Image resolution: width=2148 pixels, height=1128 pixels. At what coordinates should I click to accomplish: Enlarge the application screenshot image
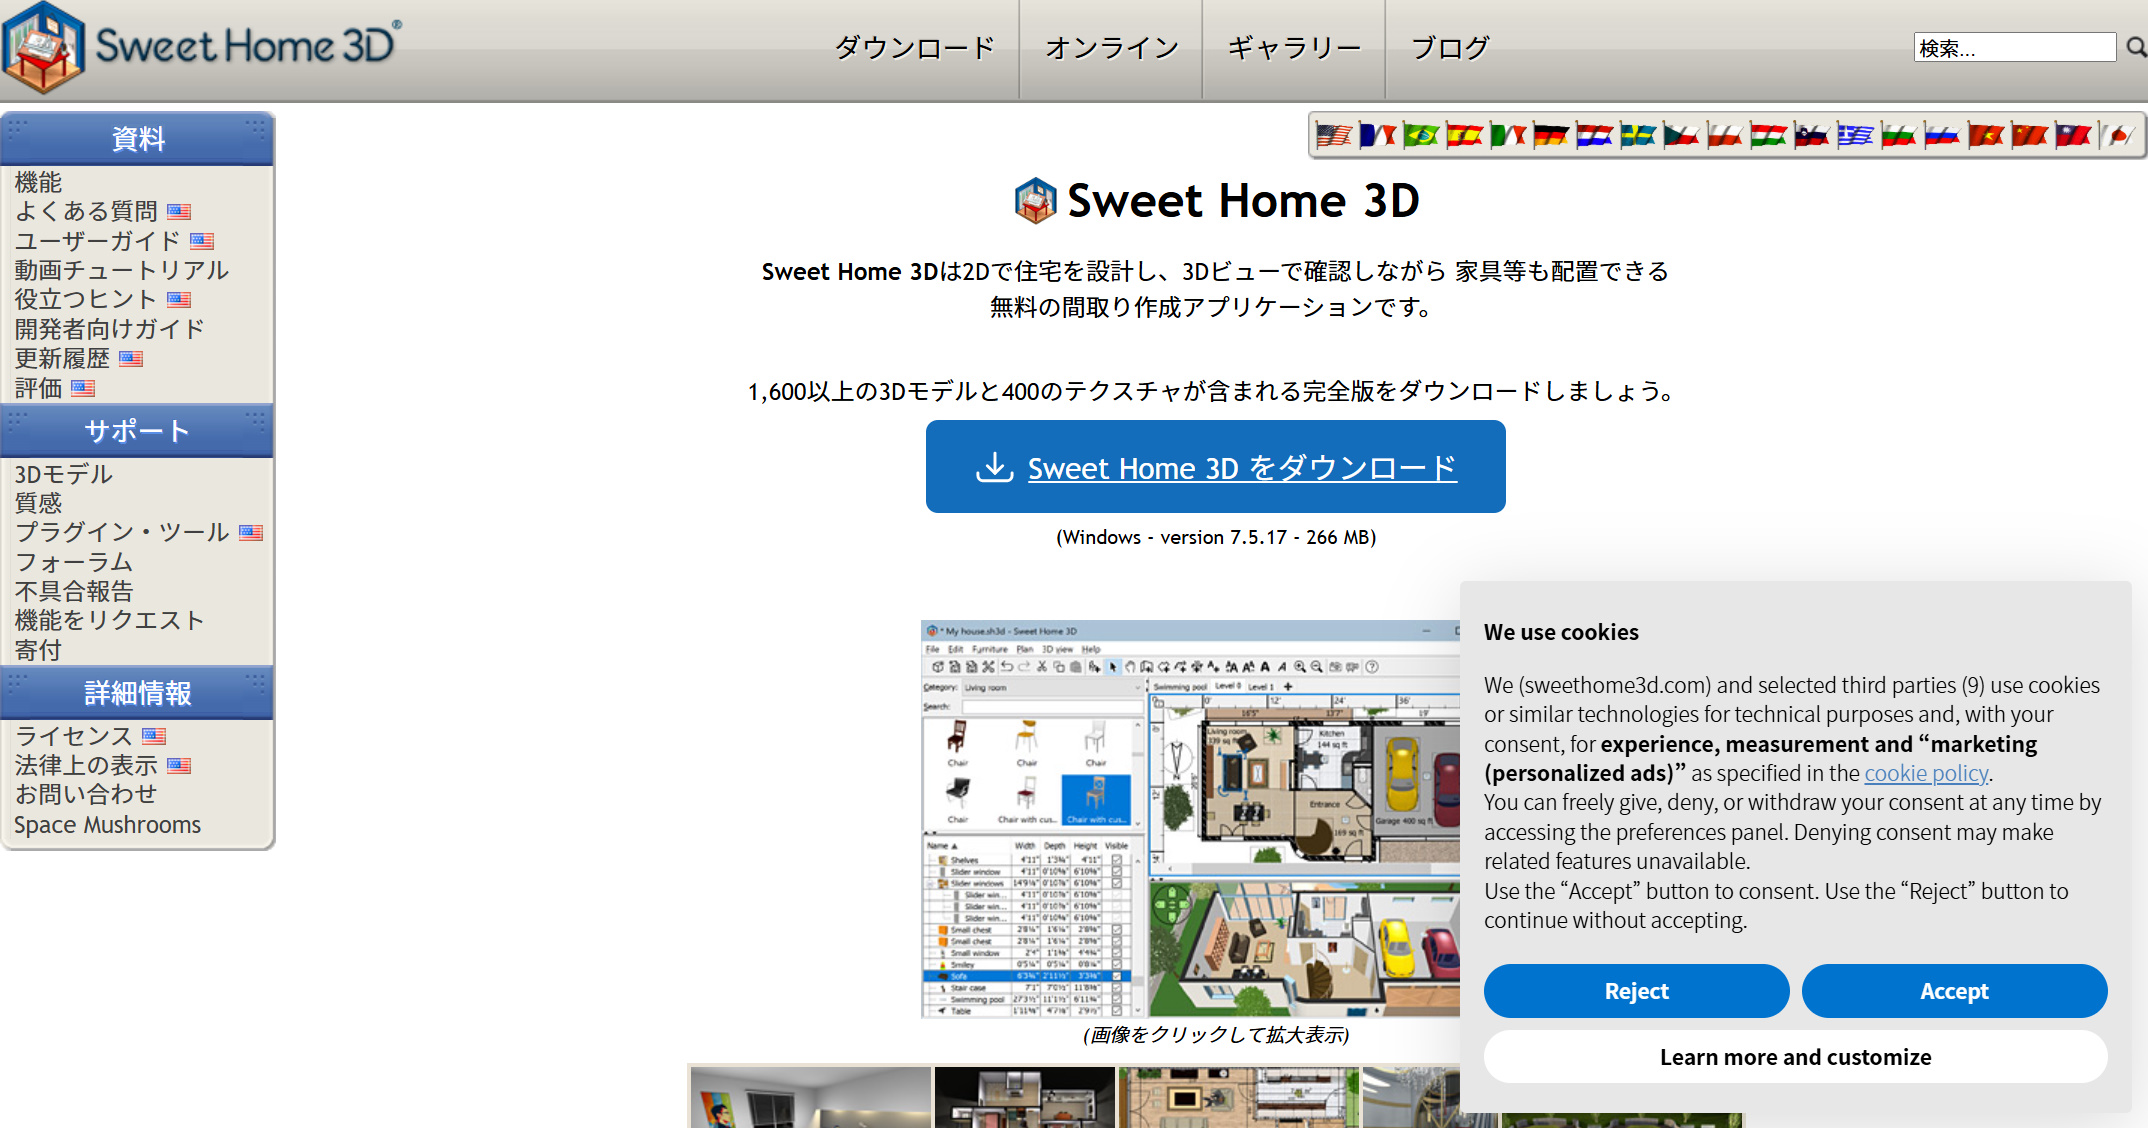1190,818
